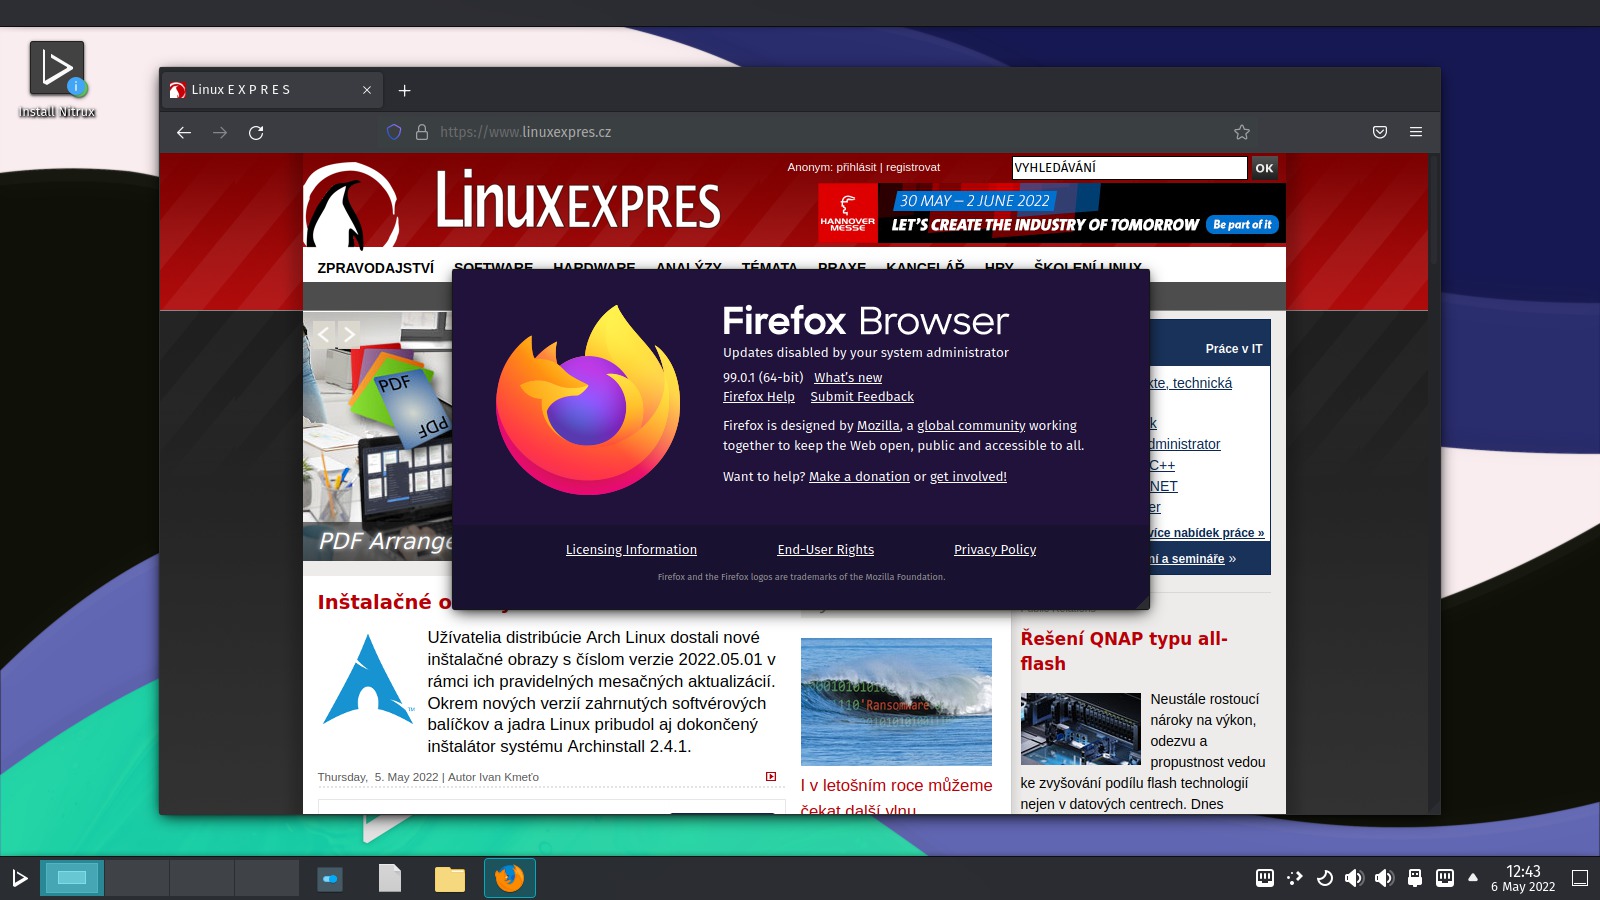1600x900 pixels.
Task: Open Řešení QNAP typu all-flash article
Action: click(x=1124, y=651)
